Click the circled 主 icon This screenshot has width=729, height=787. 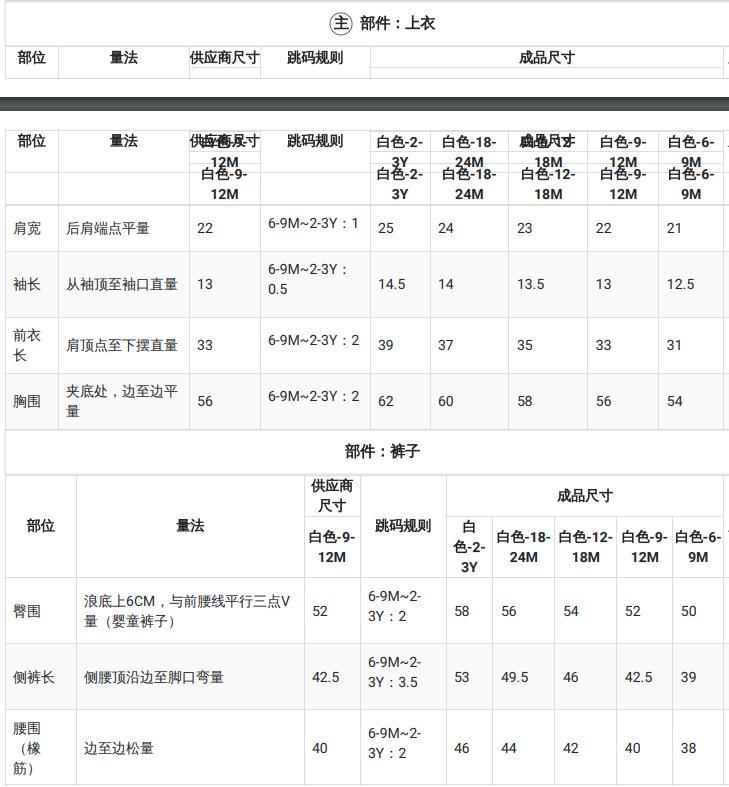click(x=342, y=23)
